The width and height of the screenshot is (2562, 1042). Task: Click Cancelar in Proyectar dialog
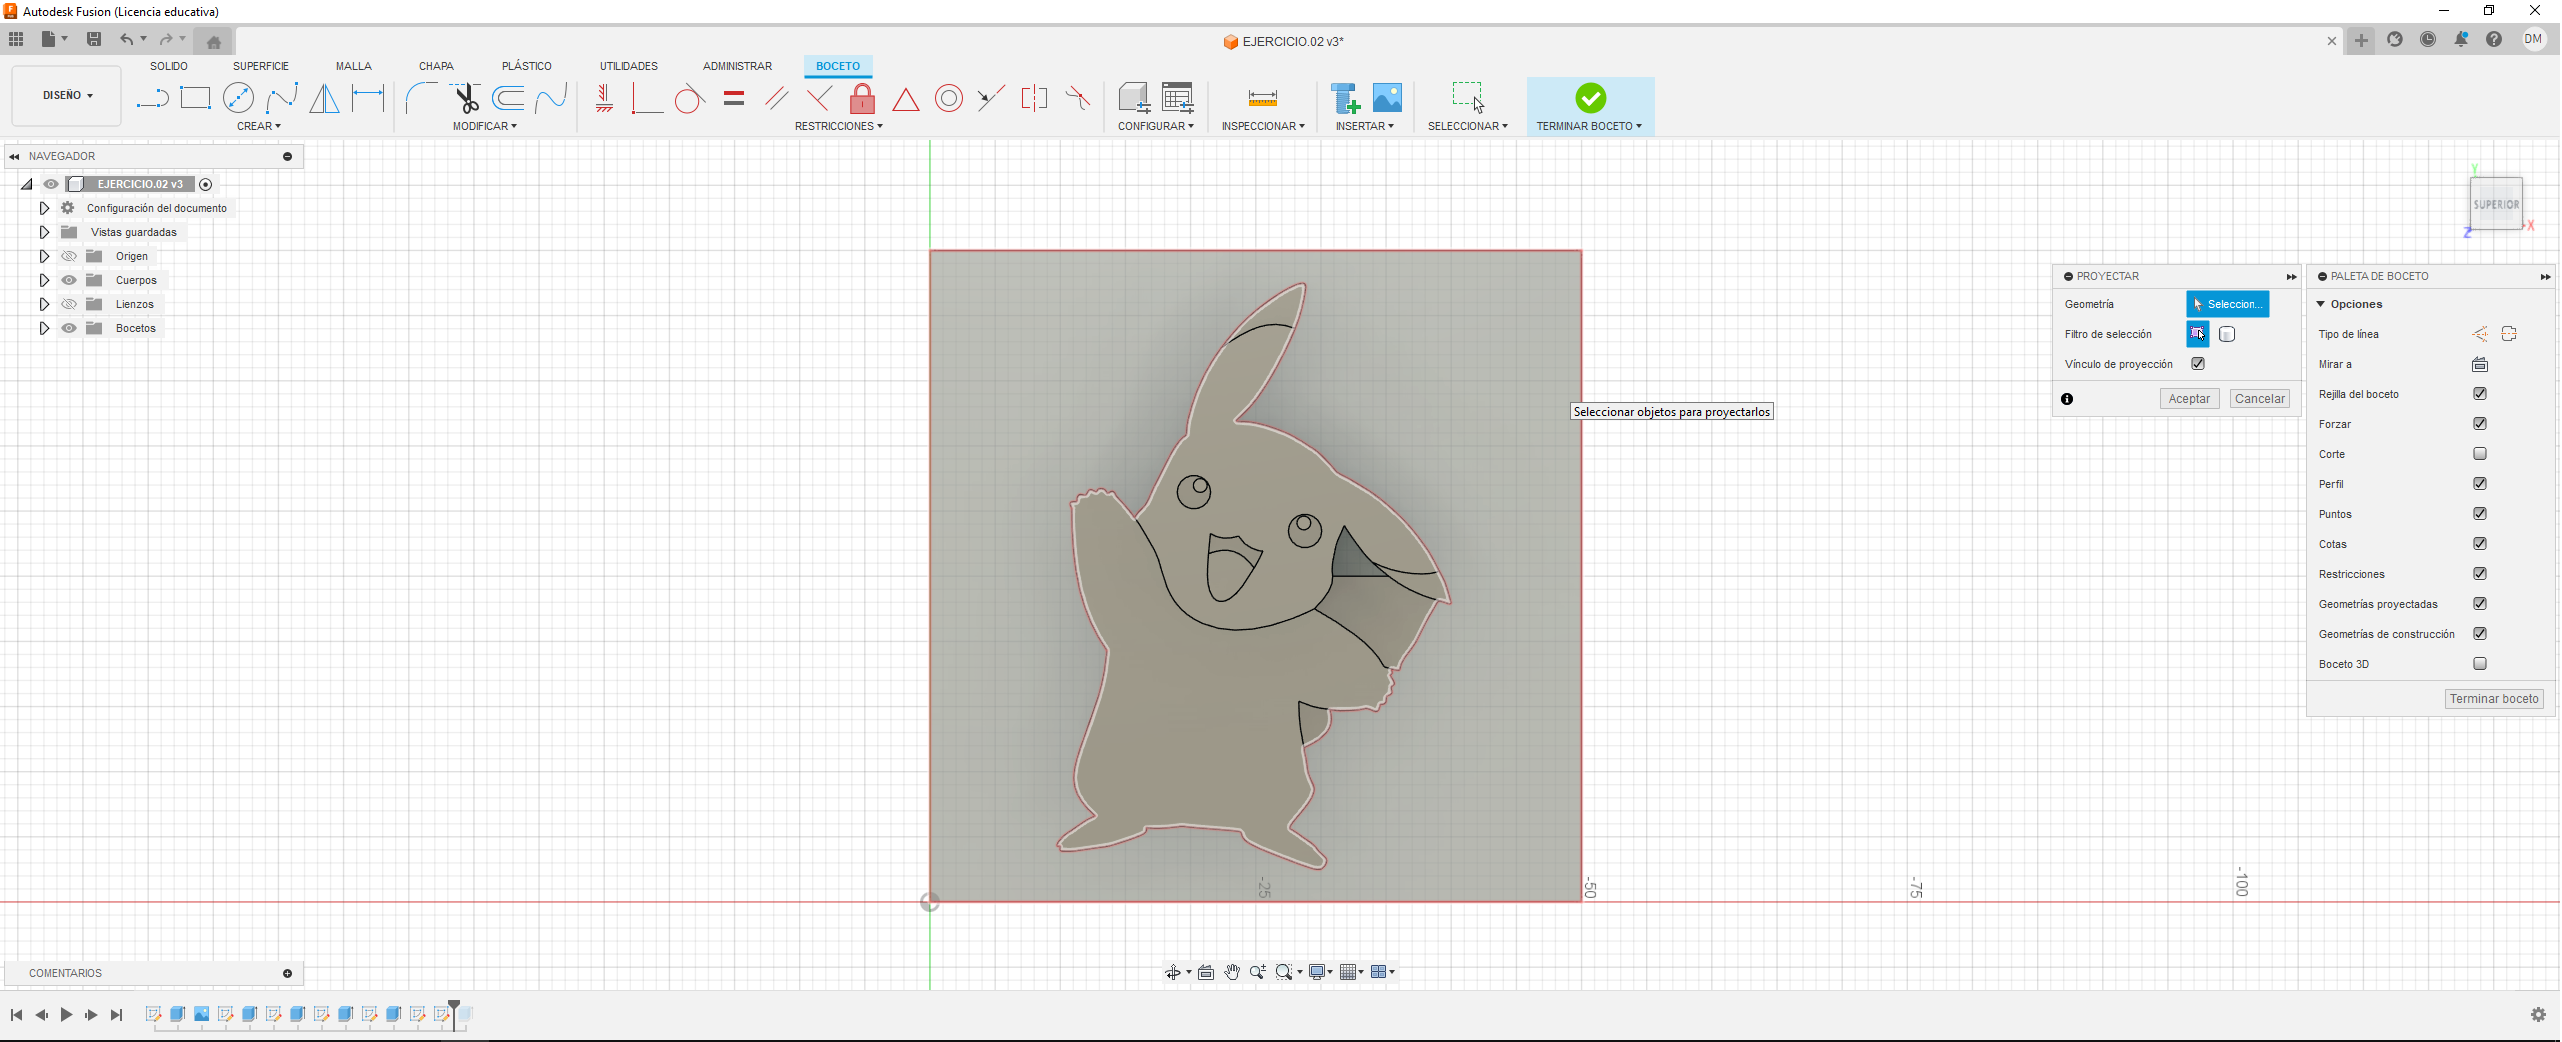(2260, 398)
